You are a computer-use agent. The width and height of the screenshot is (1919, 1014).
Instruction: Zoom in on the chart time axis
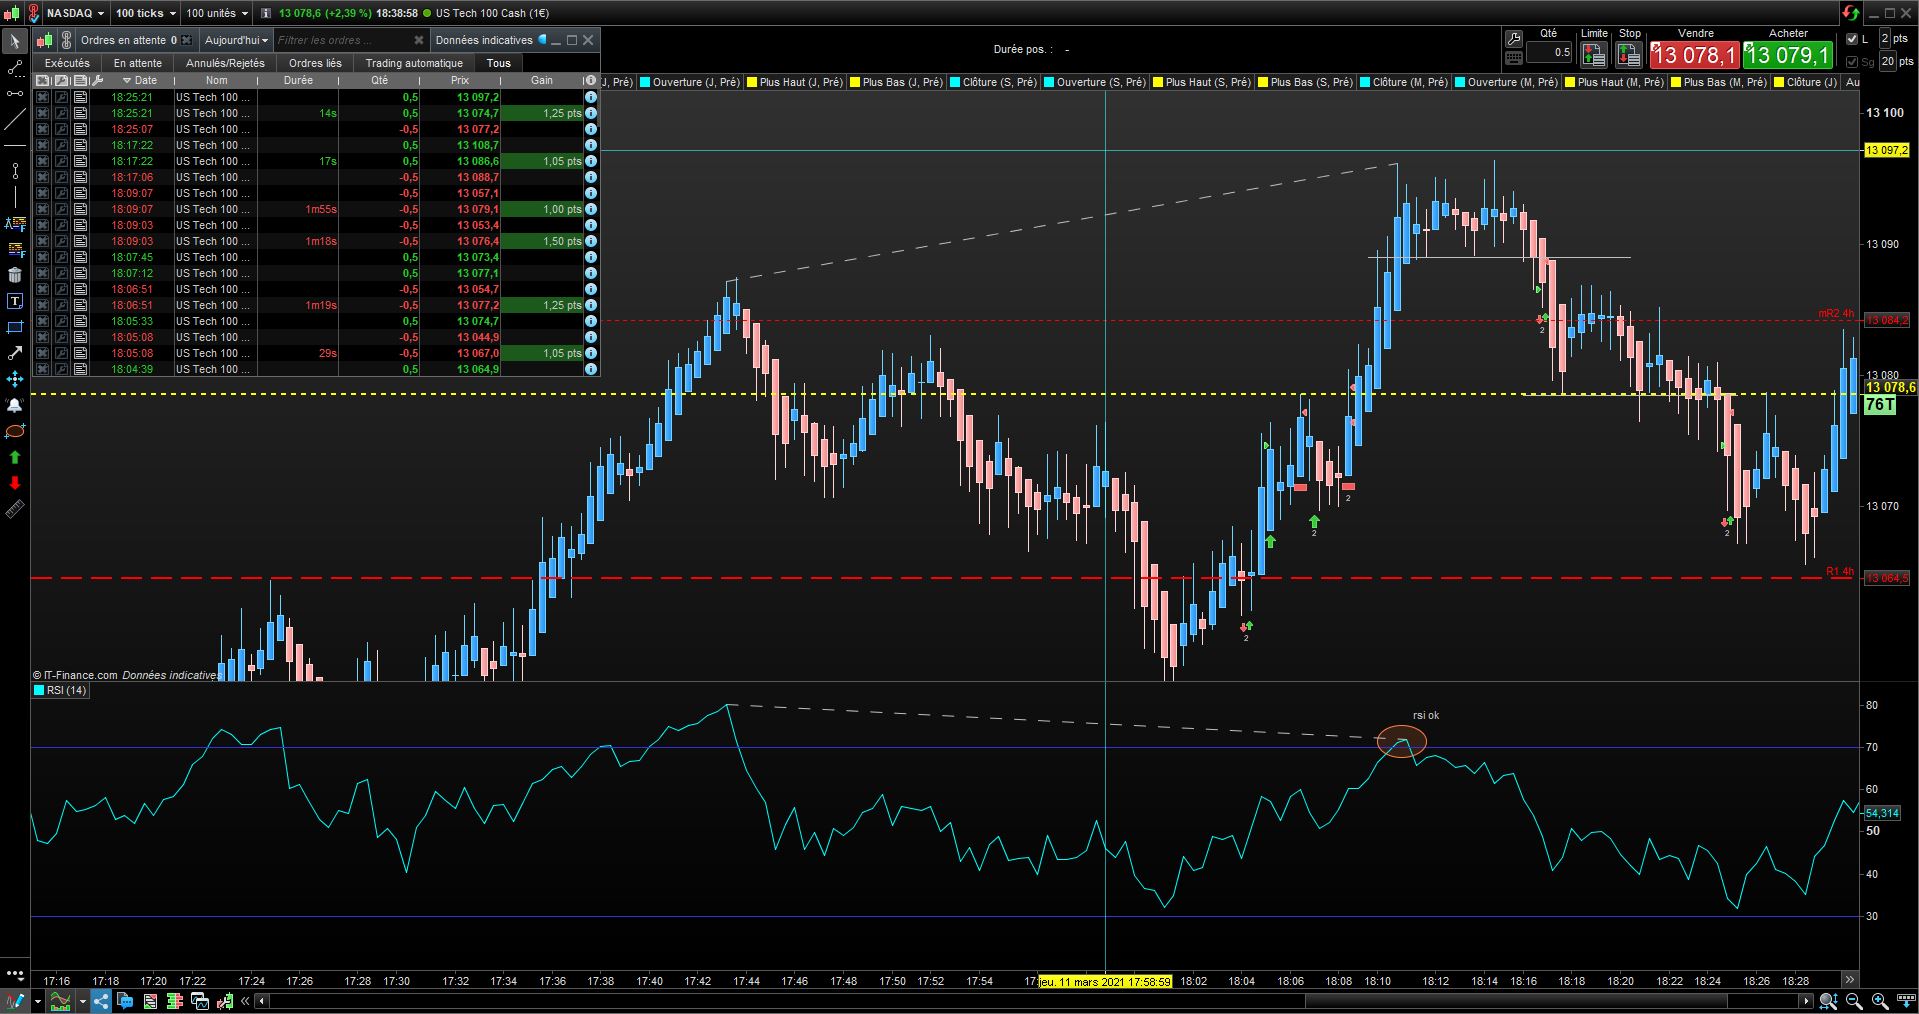[1879, 1001]
